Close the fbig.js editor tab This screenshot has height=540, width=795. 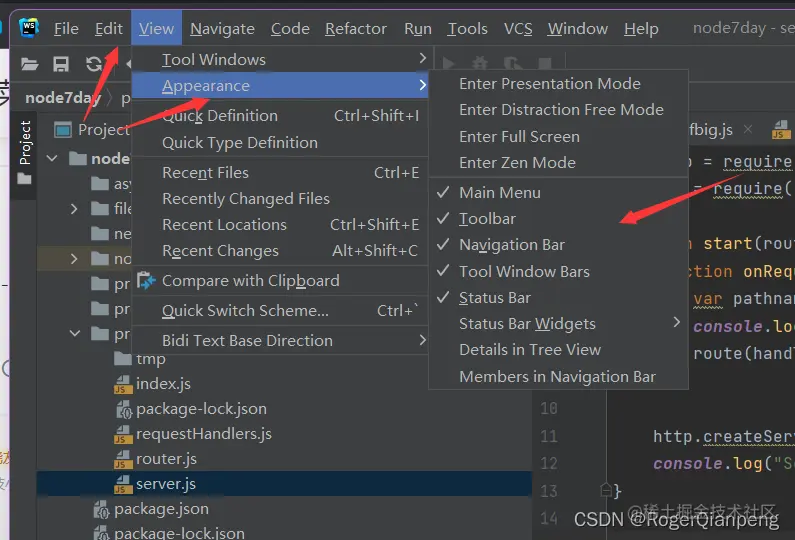click(748, 129)
